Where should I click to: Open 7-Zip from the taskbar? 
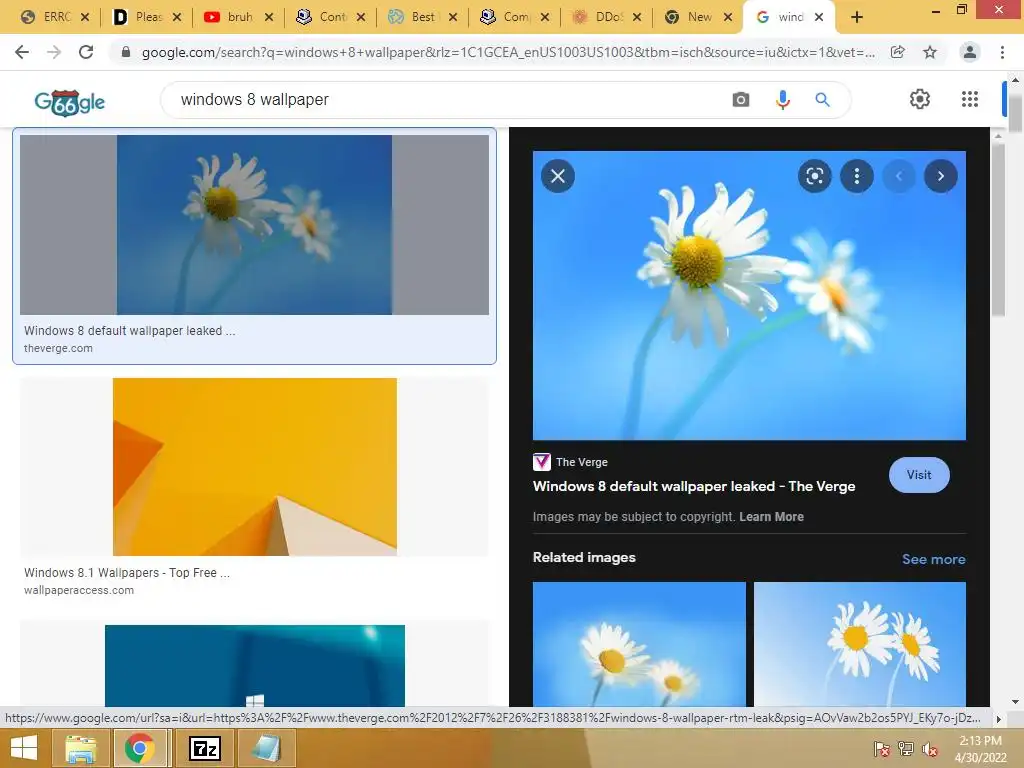click(x=204, y=748)
